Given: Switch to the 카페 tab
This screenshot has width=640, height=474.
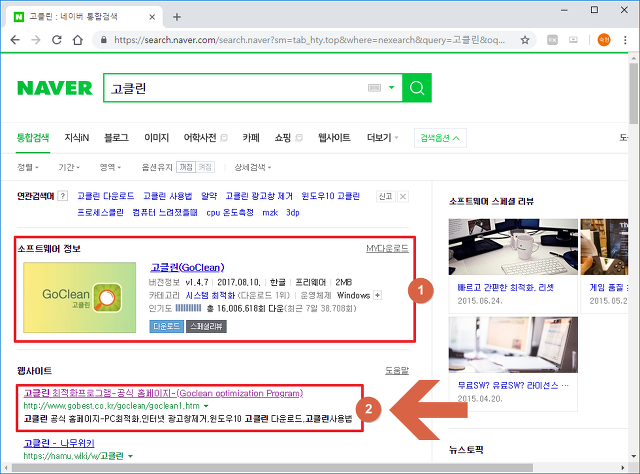Looking at the screenshot, I should tap(251, 138).
